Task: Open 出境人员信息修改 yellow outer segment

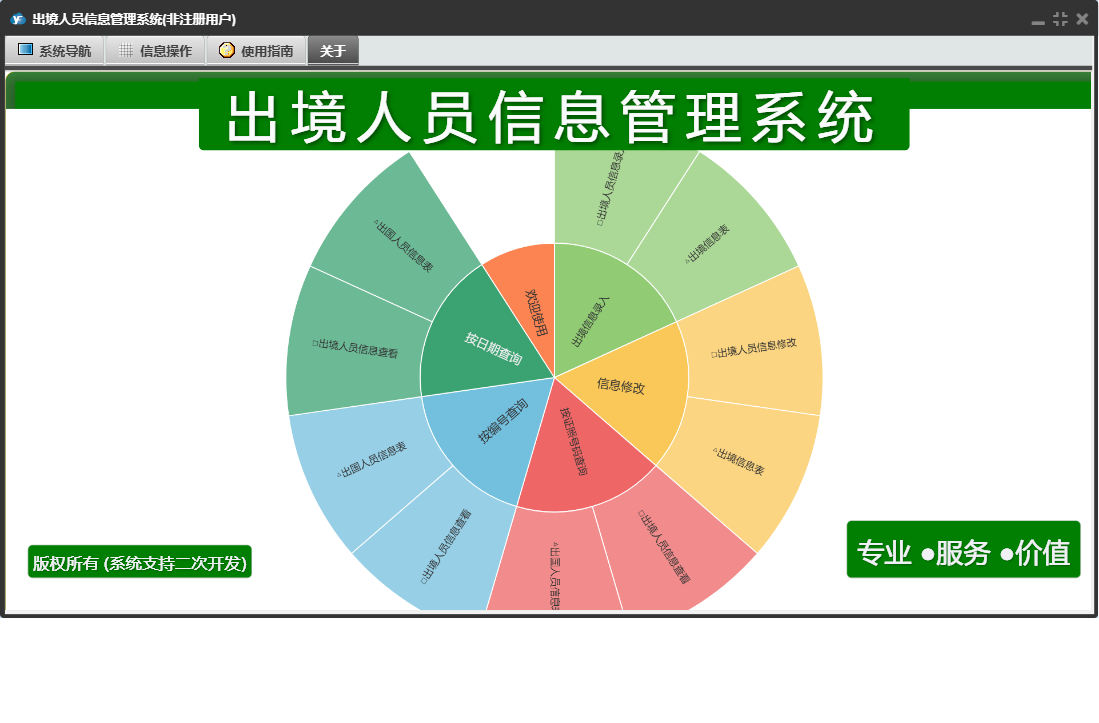Action: coord(753,347)
